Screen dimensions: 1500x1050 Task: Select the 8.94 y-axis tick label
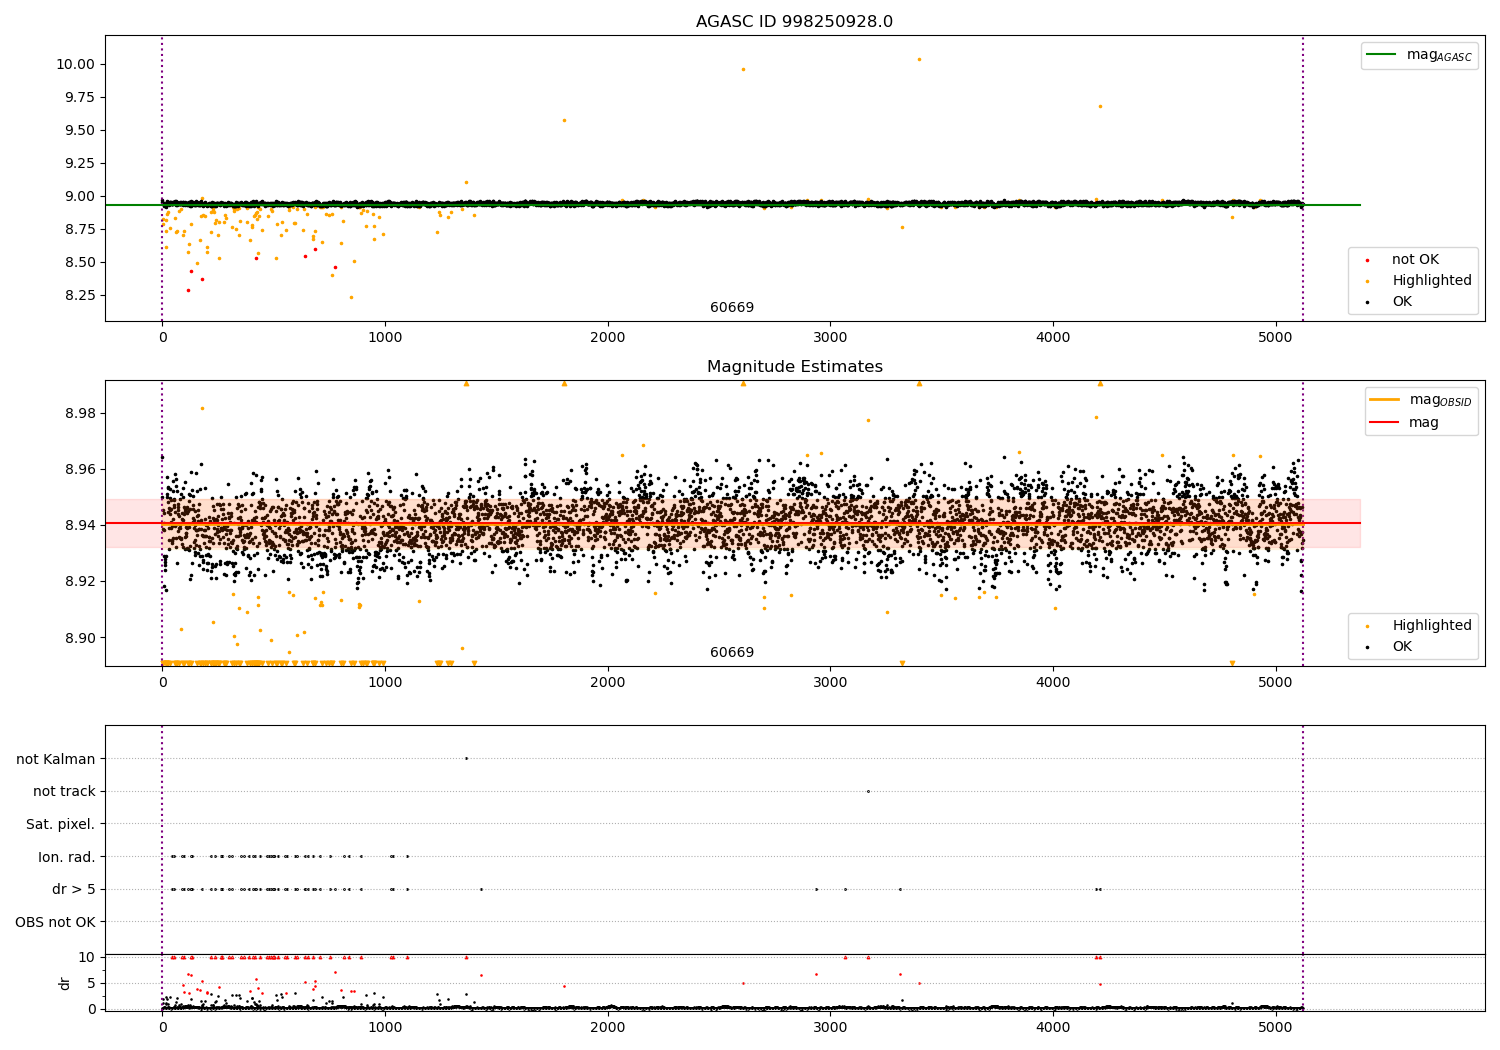pos(79,525)
